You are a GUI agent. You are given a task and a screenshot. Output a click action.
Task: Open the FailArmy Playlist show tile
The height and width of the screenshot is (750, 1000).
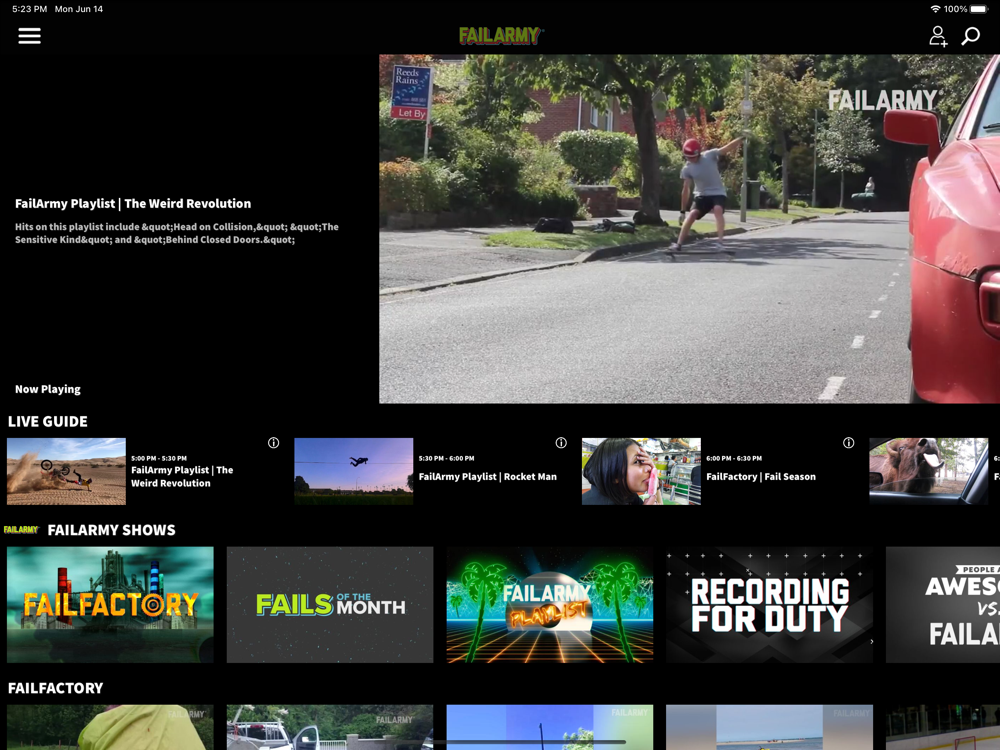coord(550,605)
